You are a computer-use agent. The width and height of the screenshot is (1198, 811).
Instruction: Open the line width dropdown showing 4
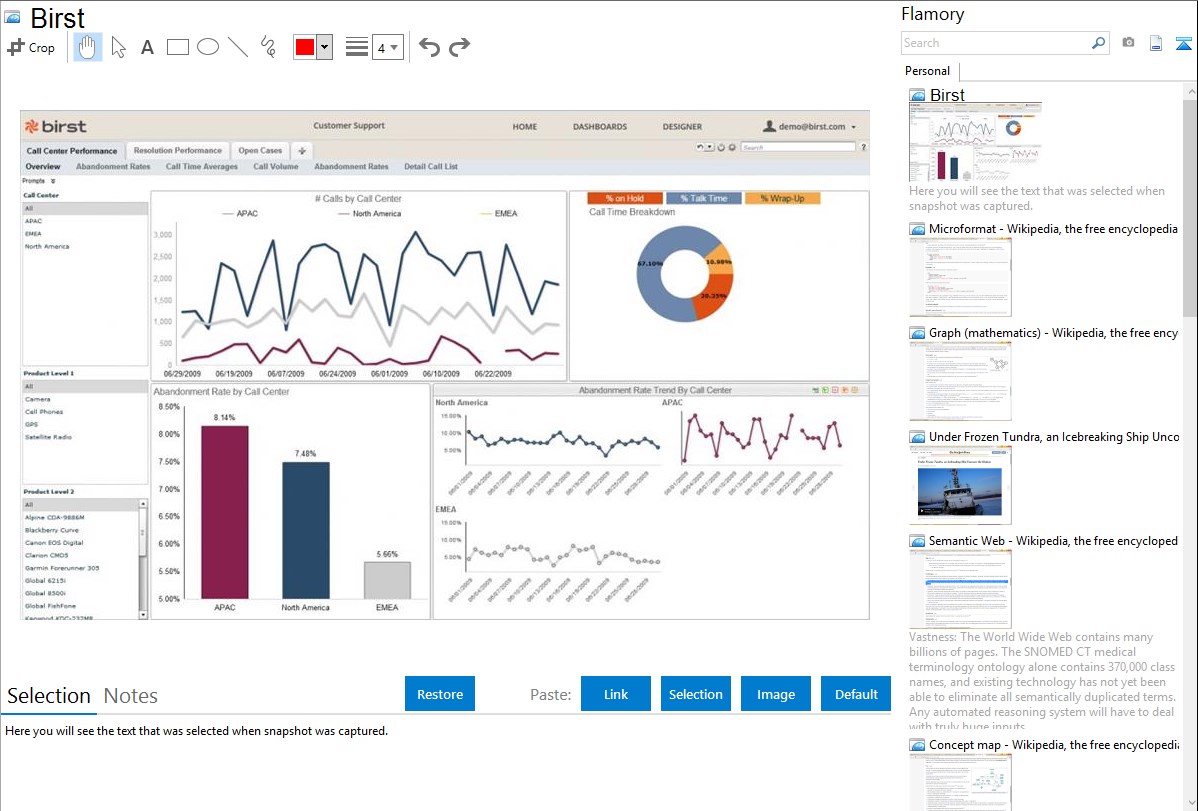pos(387,47)
